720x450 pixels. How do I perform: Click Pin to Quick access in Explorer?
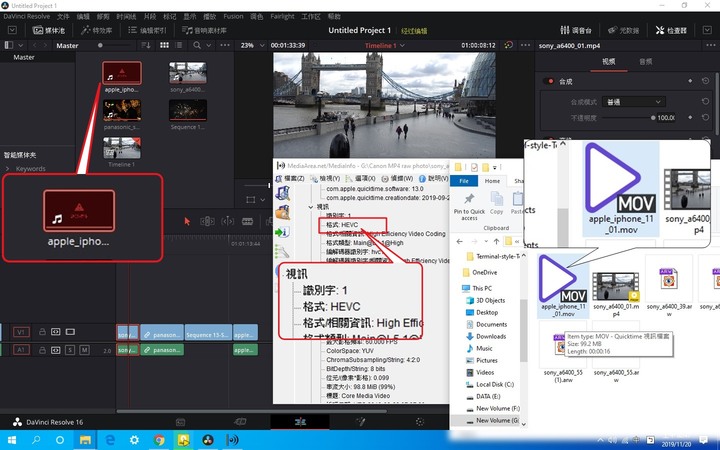(x=469, y=207)
